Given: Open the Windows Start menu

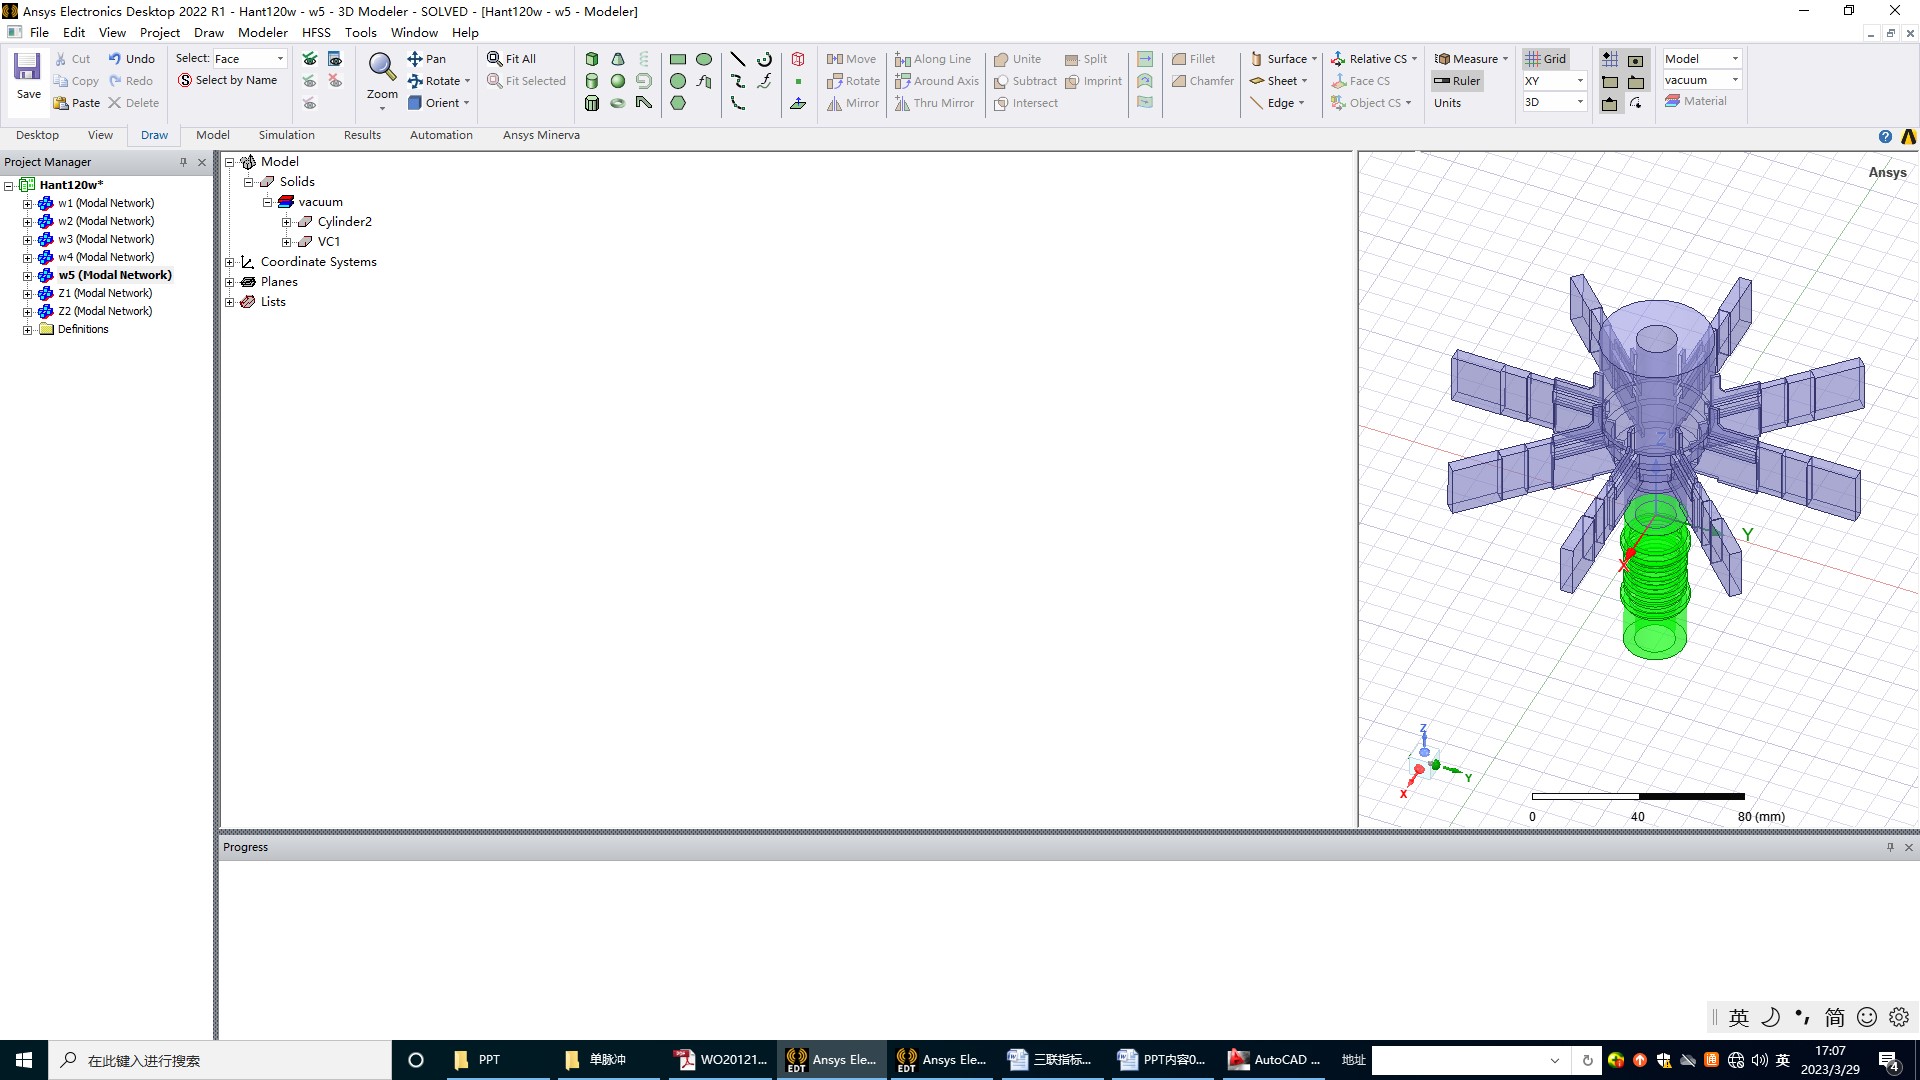Looking at the screenshot, I should coord(24,1060).
